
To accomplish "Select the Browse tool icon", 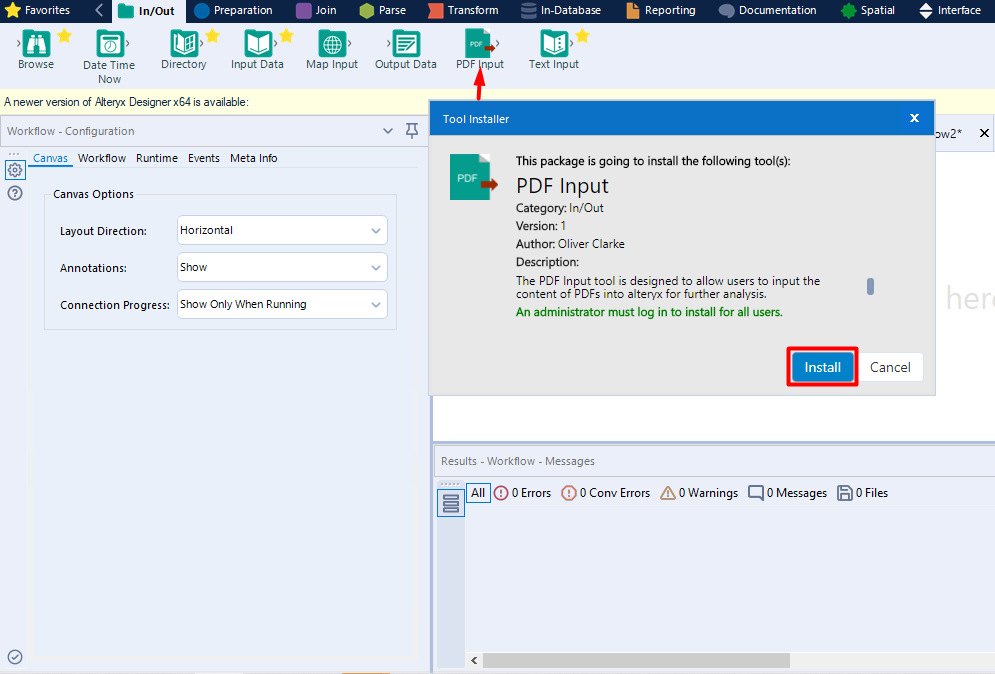I will [x=36, y=44].
